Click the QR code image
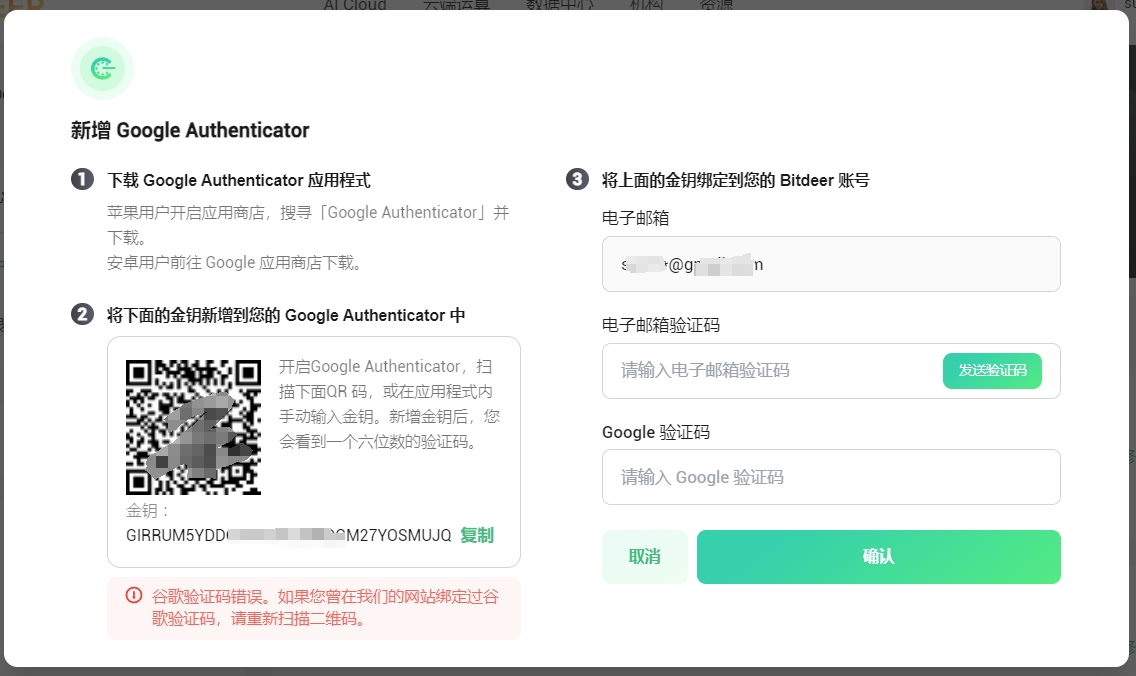Viewport: 1136px width, 676px height. tap(193, 427)
